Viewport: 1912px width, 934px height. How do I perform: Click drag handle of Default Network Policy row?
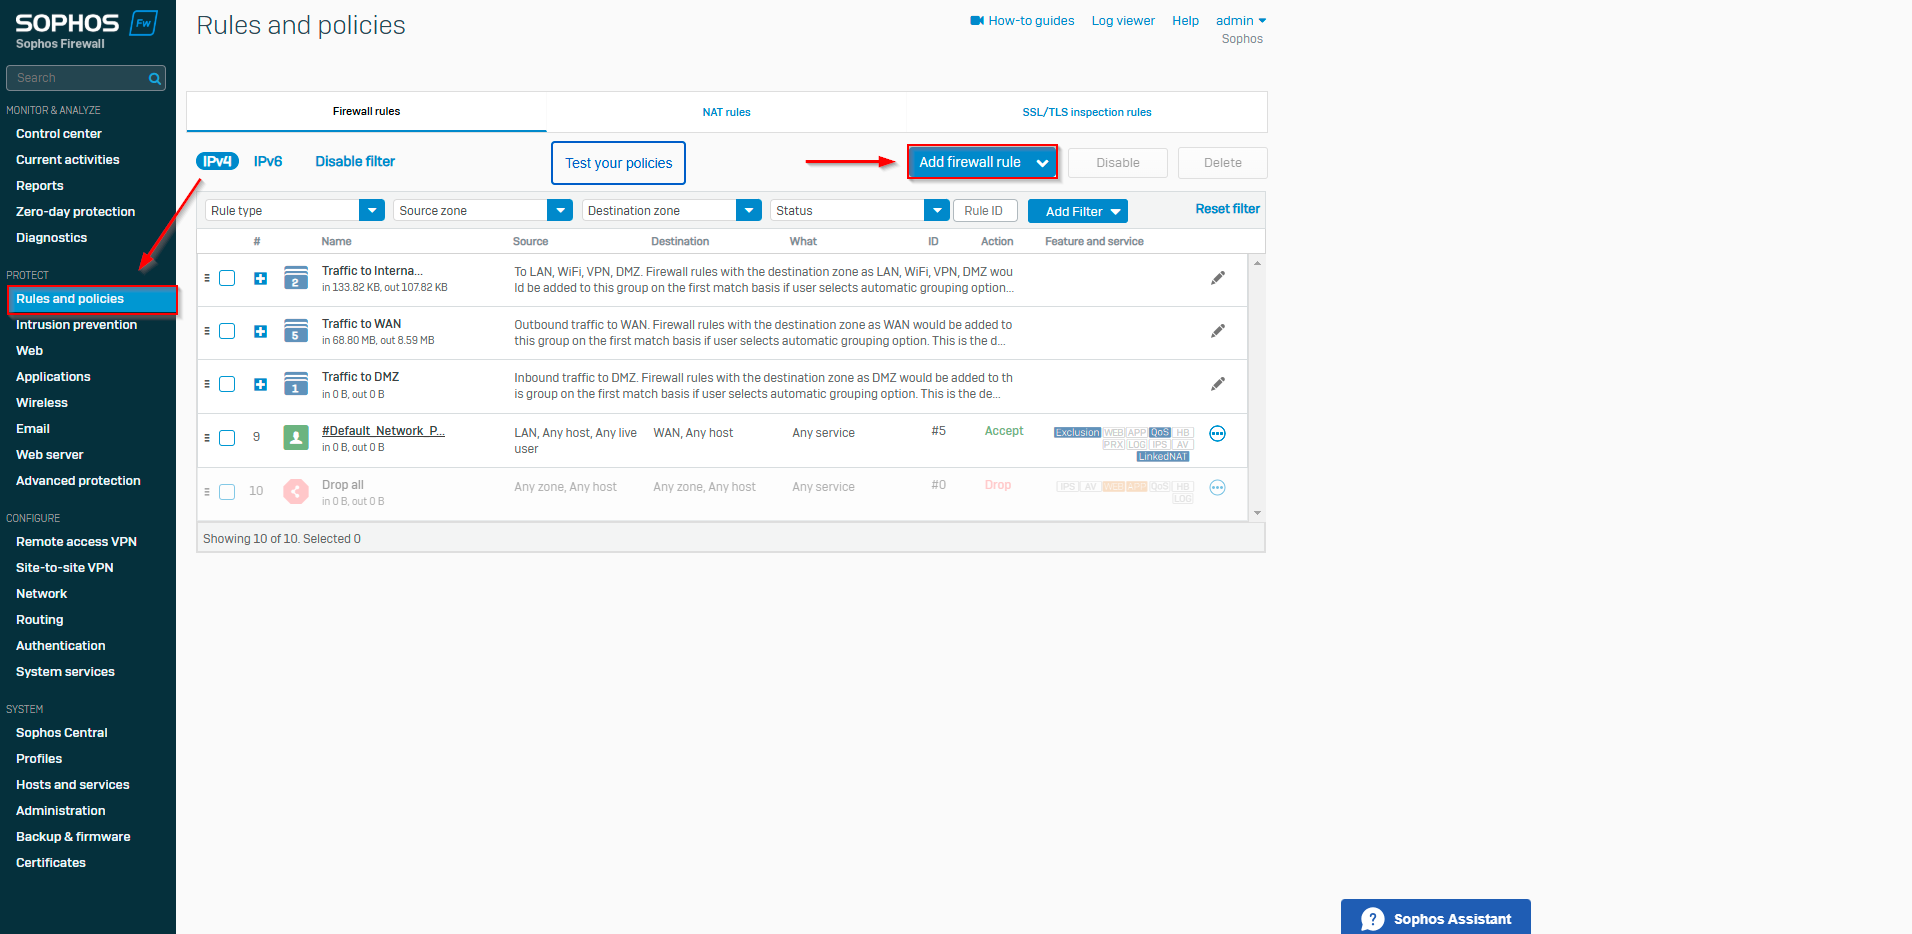[x=207, y=438]
